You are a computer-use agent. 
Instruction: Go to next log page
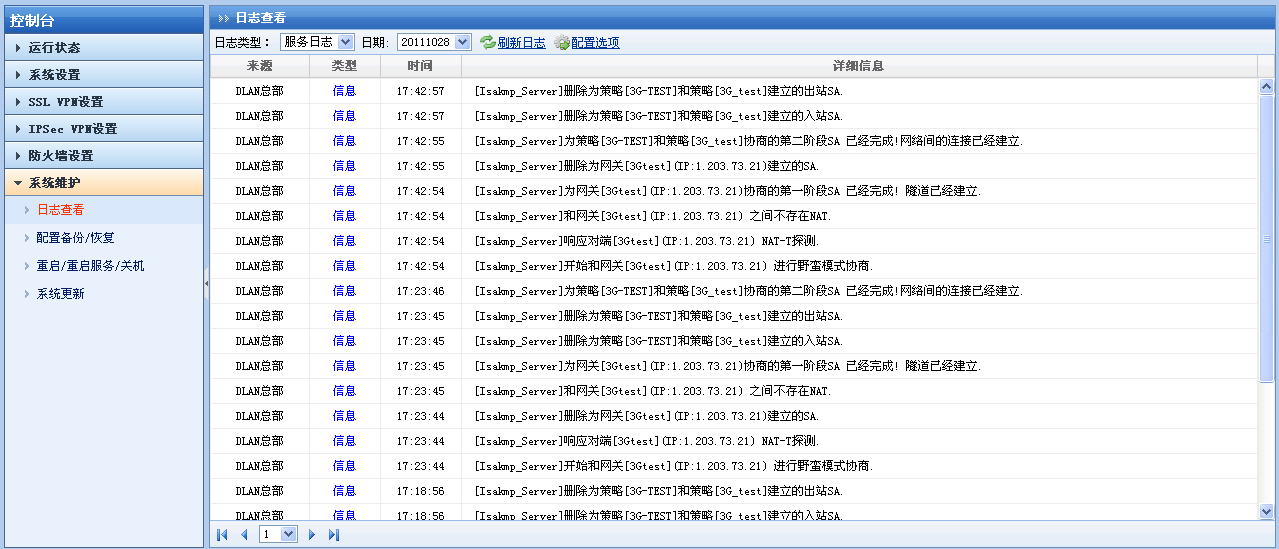[x=312, y=535]
